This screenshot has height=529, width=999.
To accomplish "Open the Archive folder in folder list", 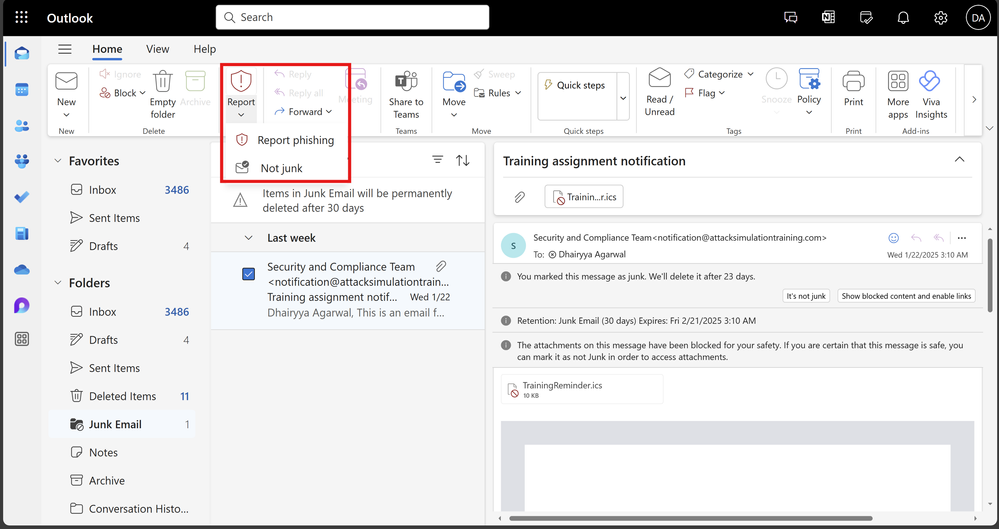I will [x=122, y=481].
